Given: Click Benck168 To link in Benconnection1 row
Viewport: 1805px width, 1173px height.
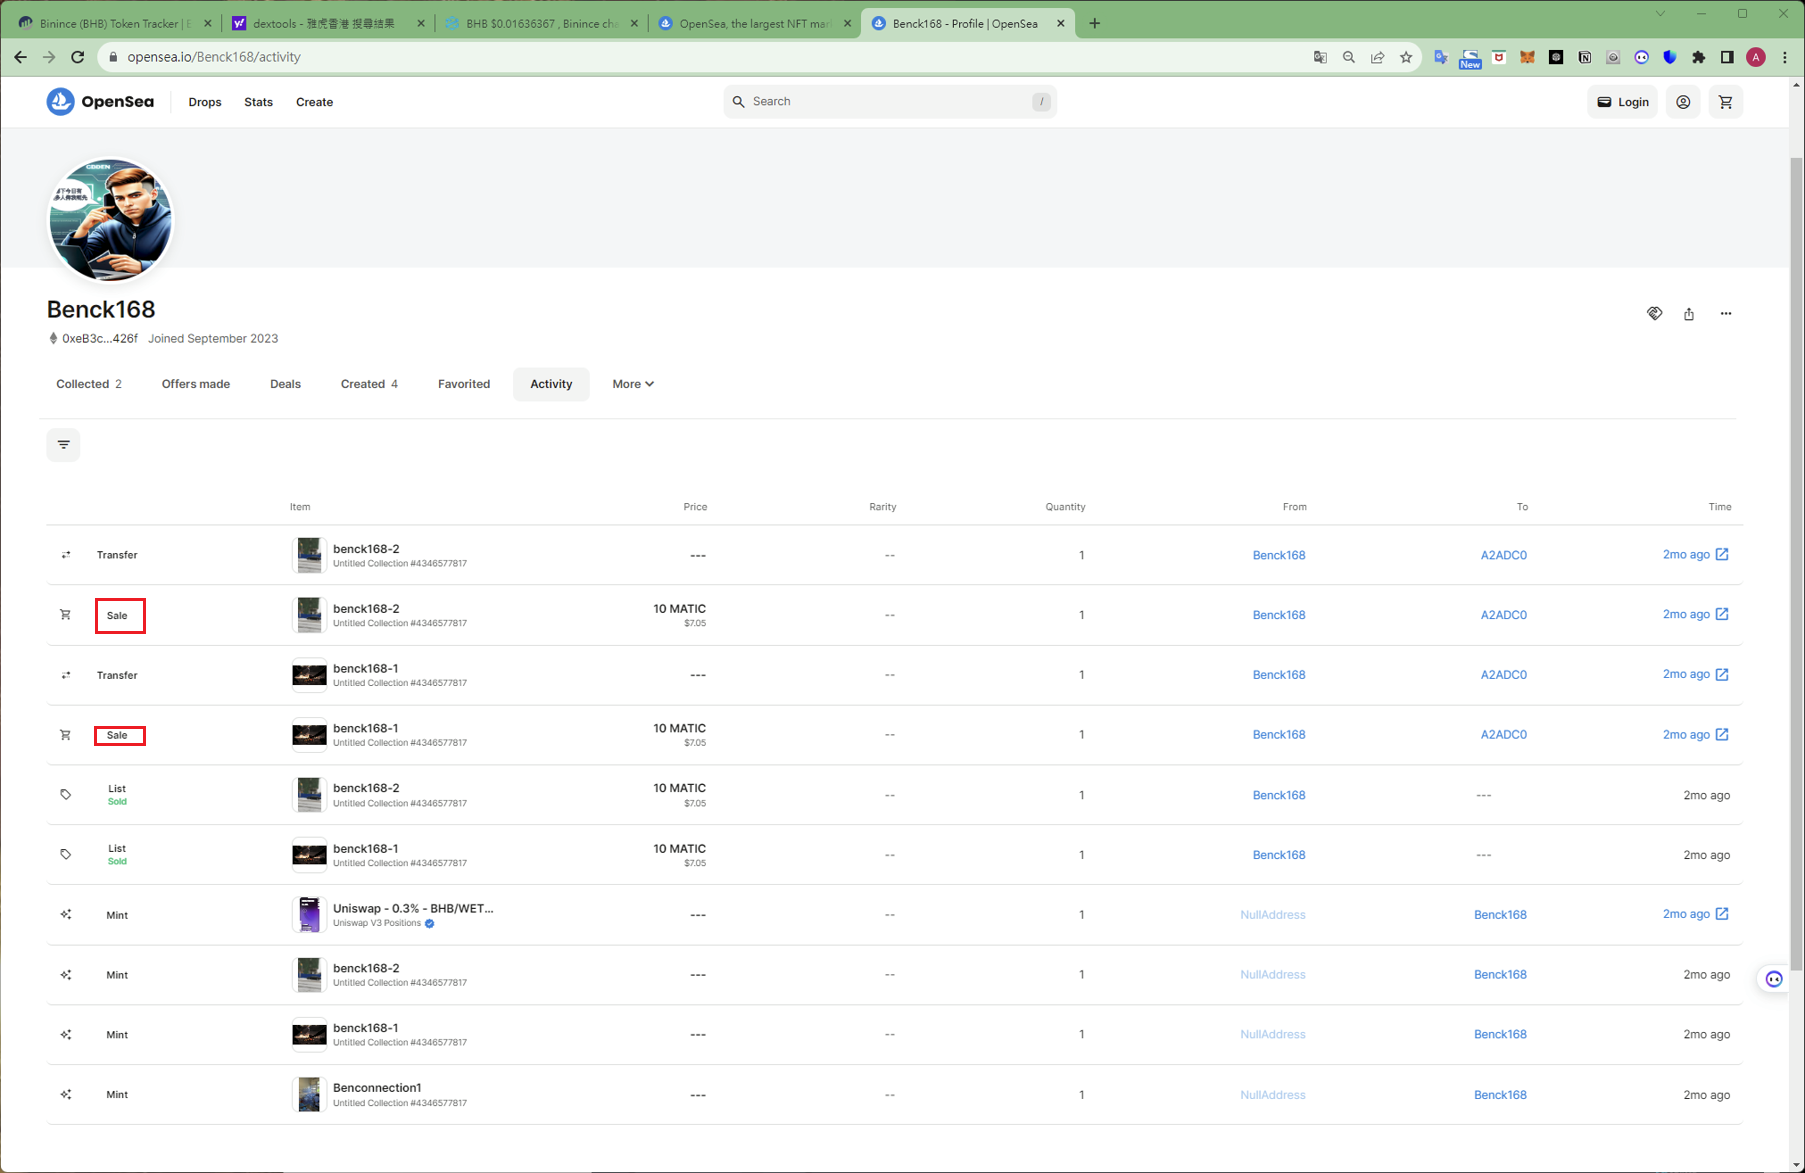Looking at the screenshot, I should (x=1500, y=1095).
